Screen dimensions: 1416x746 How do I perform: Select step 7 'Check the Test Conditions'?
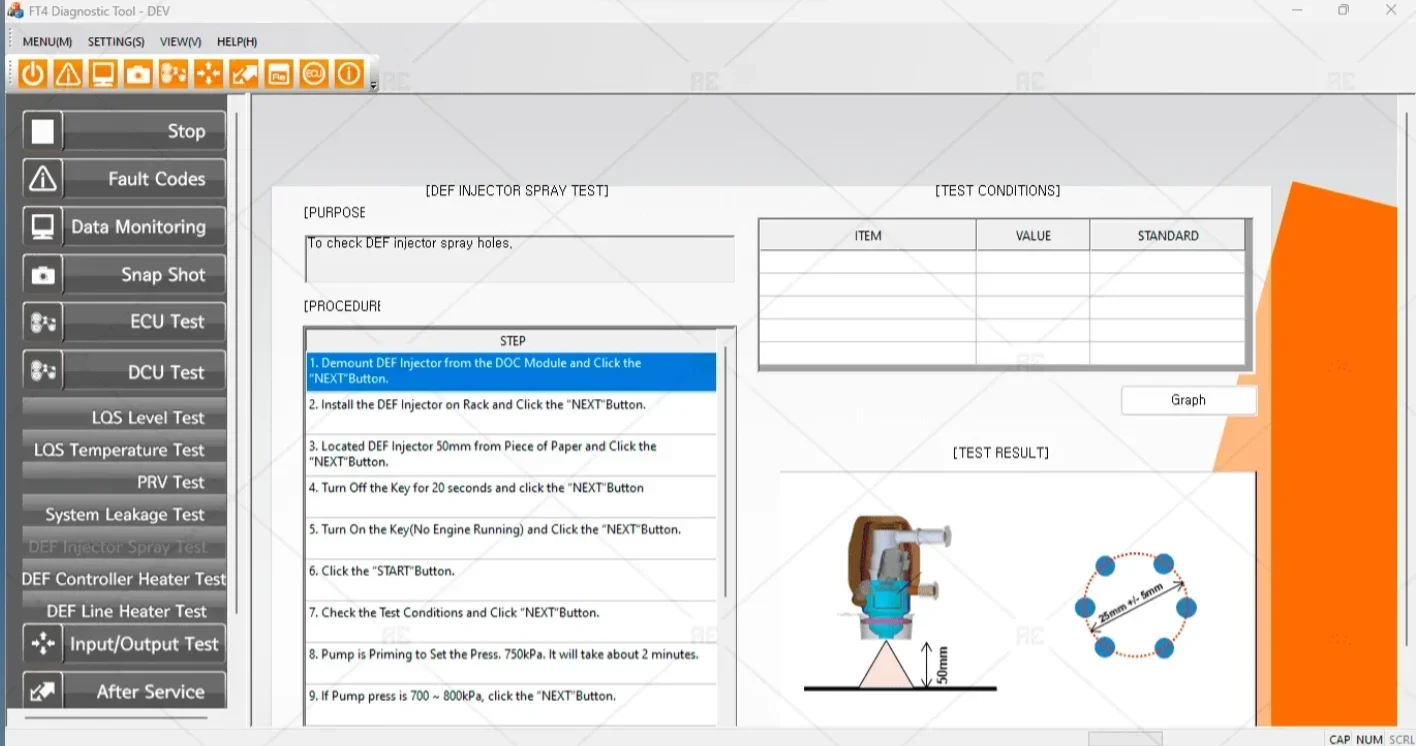coord(511,621)
